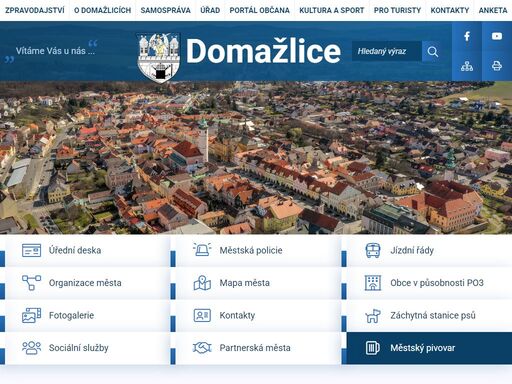The image size is (512, 384).
Task: Open the sitemap icon in header
Action: (467, 66)
